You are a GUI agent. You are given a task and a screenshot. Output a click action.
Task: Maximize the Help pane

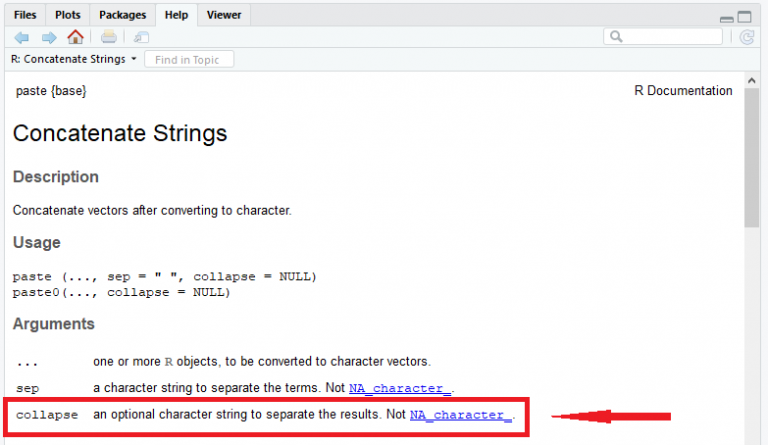pyautogui.click(x=744, y=17)
